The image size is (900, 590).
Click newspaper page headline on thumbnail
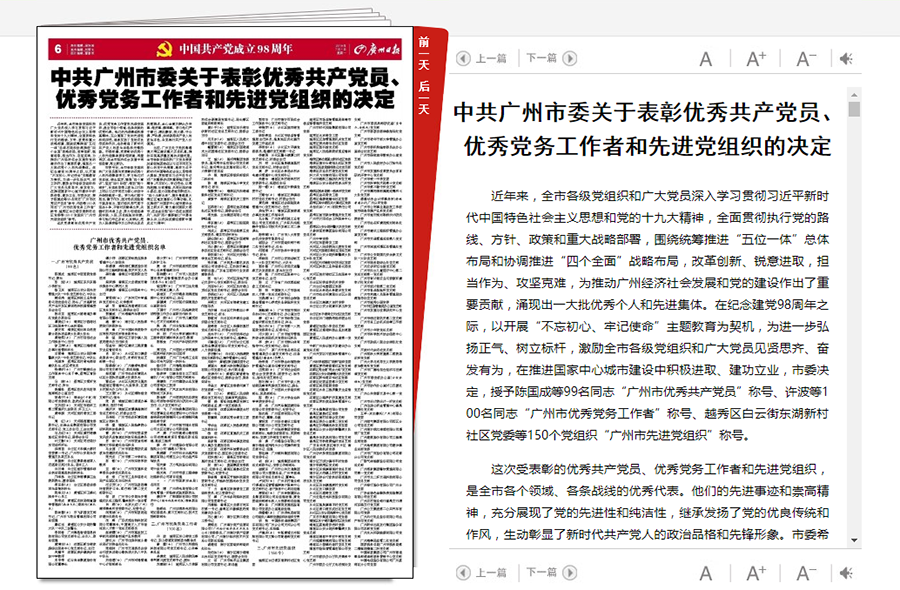pyautogui.click(x=224, y=88)
